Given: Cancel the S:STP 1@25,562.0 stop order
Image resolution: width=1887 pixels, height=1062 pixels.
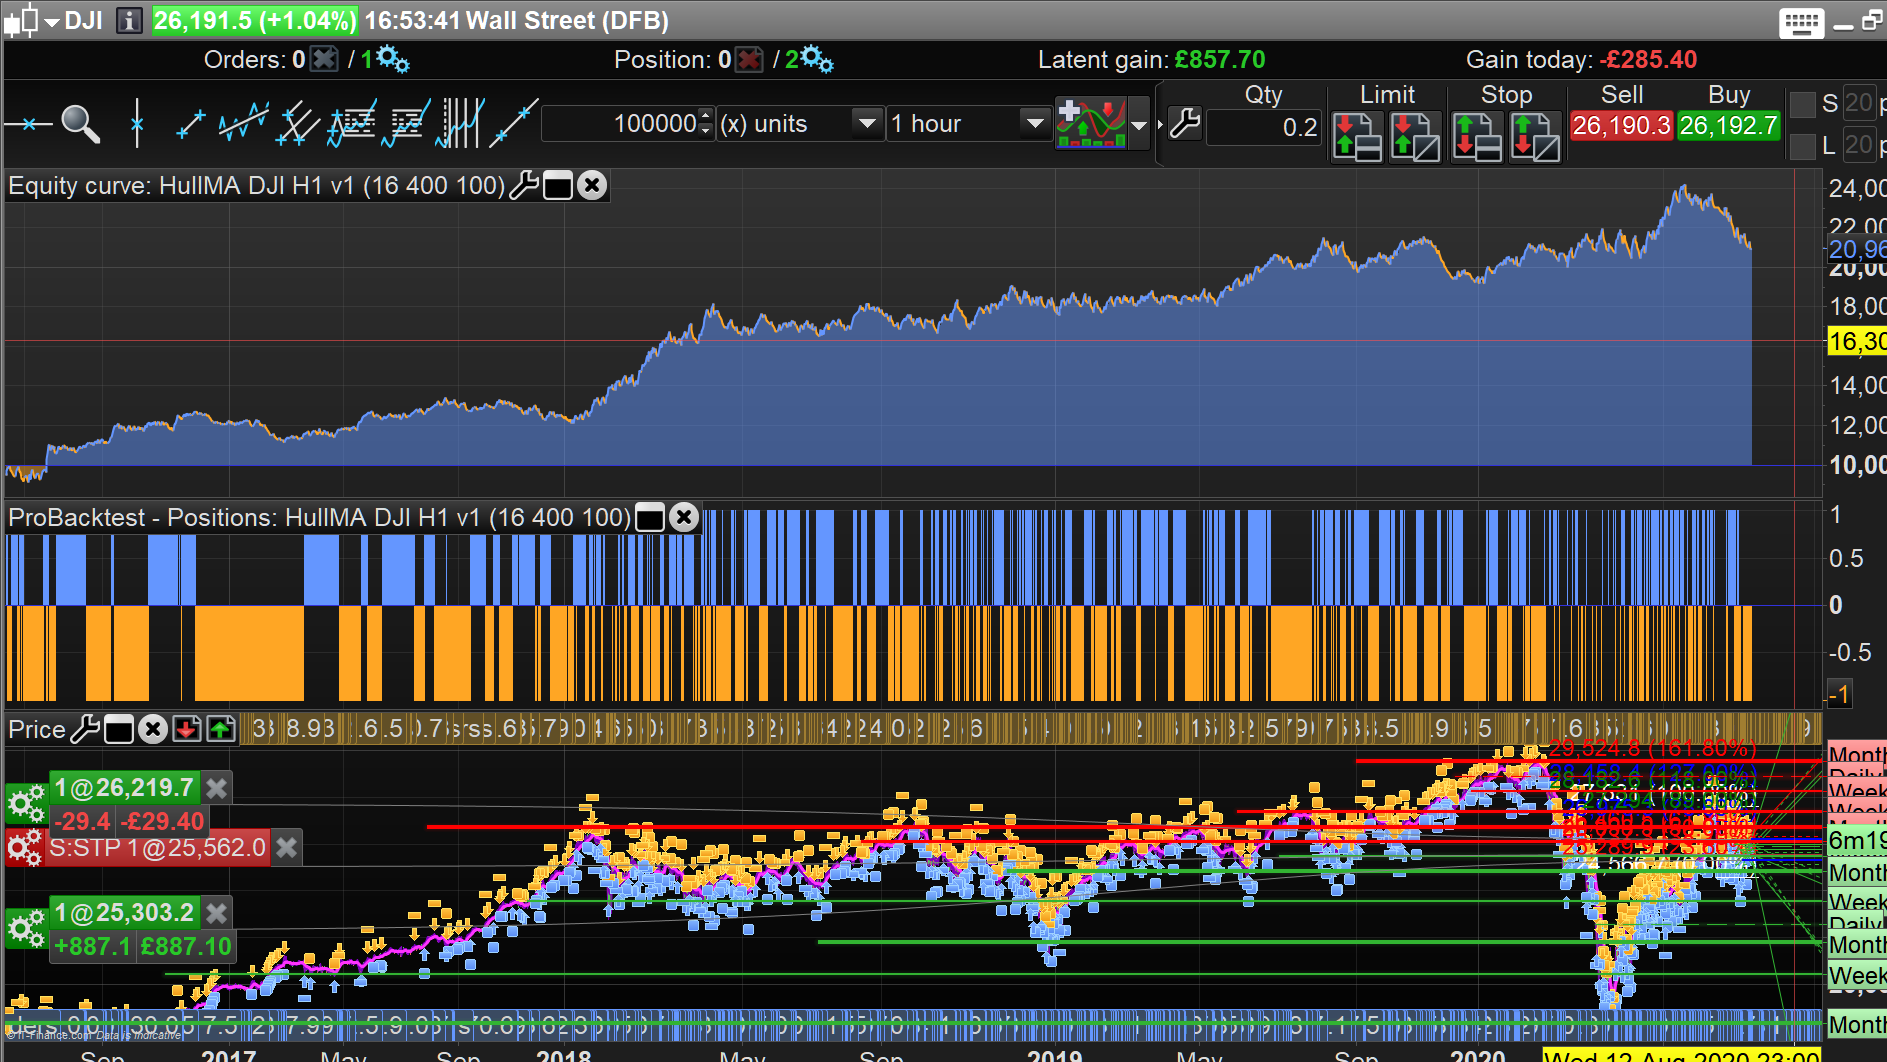Looking at the screenshot, I should 287,848.
